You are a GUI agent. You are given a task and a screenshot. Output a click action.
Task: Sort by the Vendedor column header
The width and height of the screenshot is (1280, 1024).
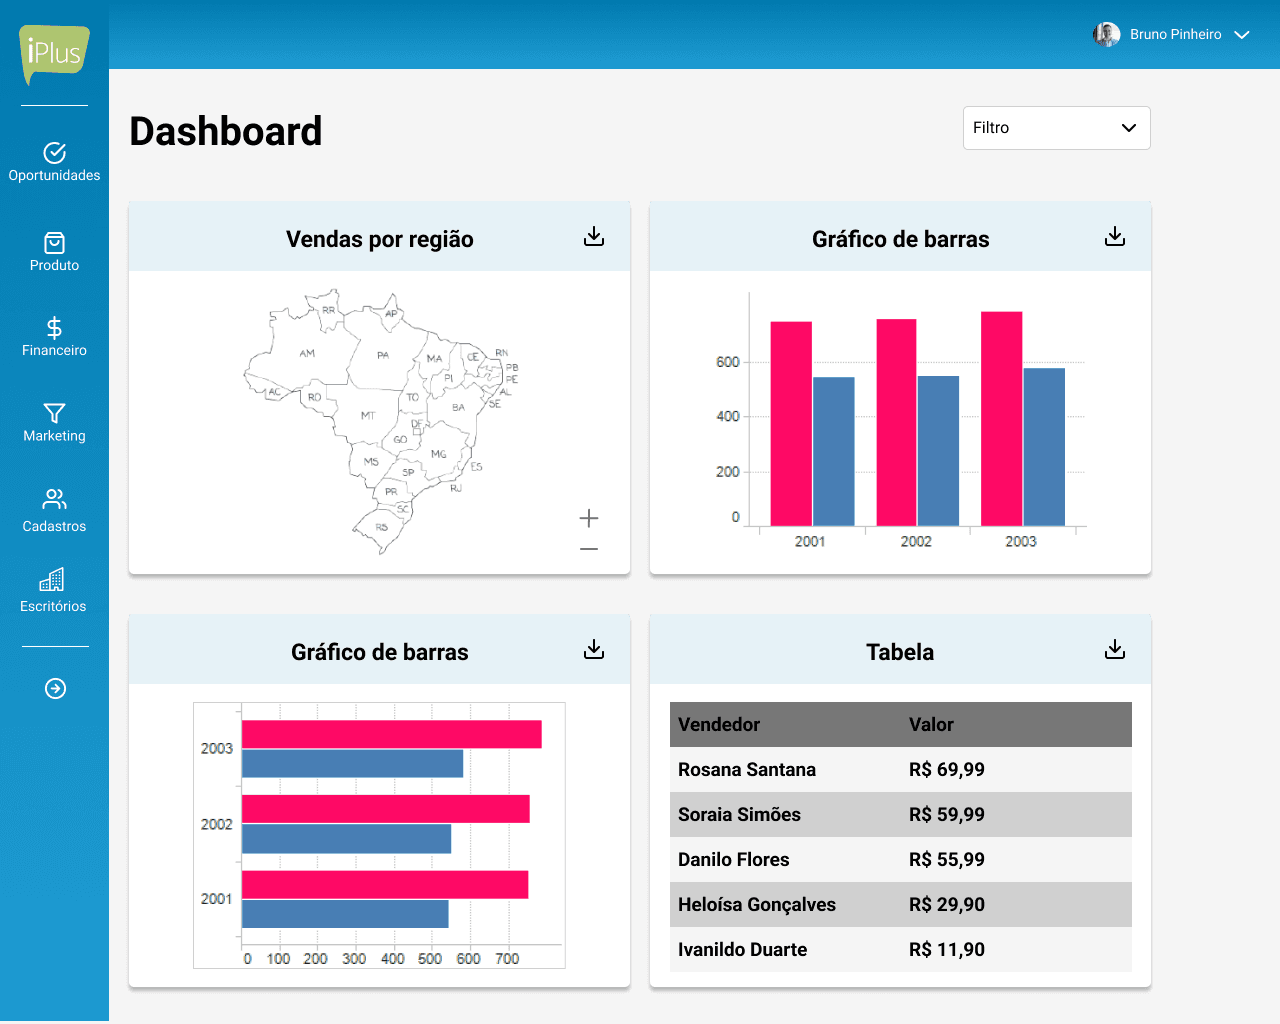(719, 724)
